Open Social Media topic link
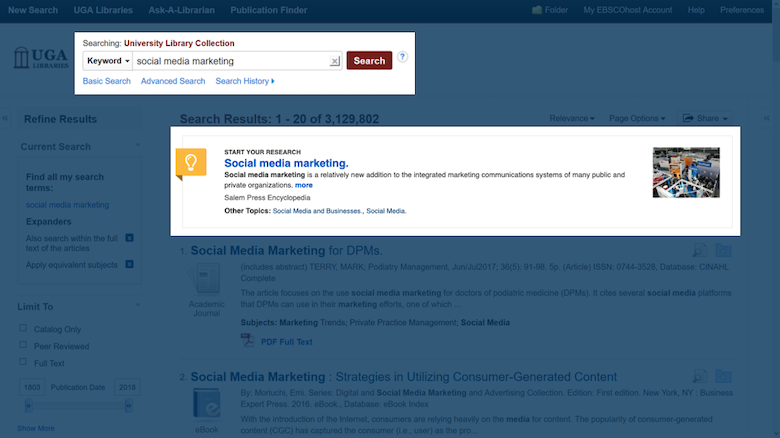The width and height of the screenshot is (780, 438). (x=386, y=211)
